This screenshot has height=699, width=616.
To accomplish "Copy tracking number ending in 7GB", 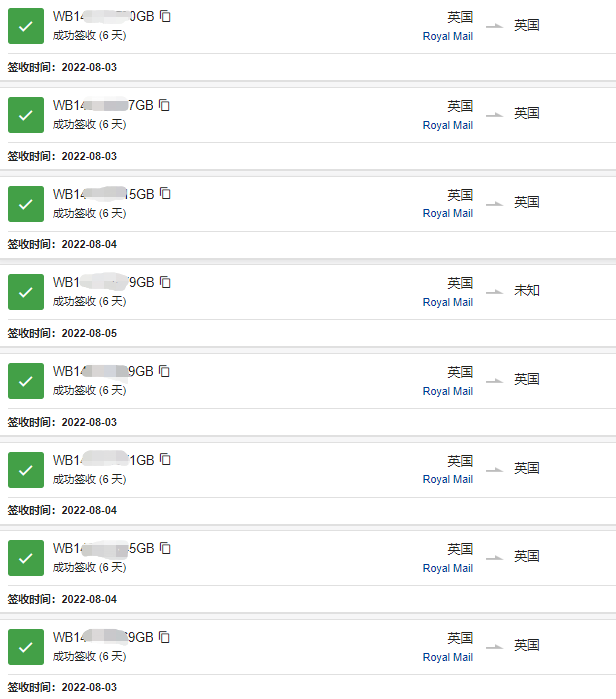I will (164, 105).
